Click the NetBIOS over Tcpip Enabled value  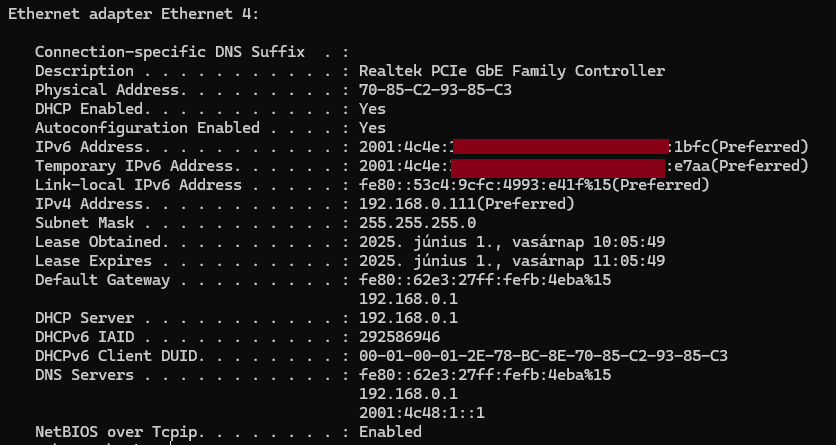coord(390,432)
